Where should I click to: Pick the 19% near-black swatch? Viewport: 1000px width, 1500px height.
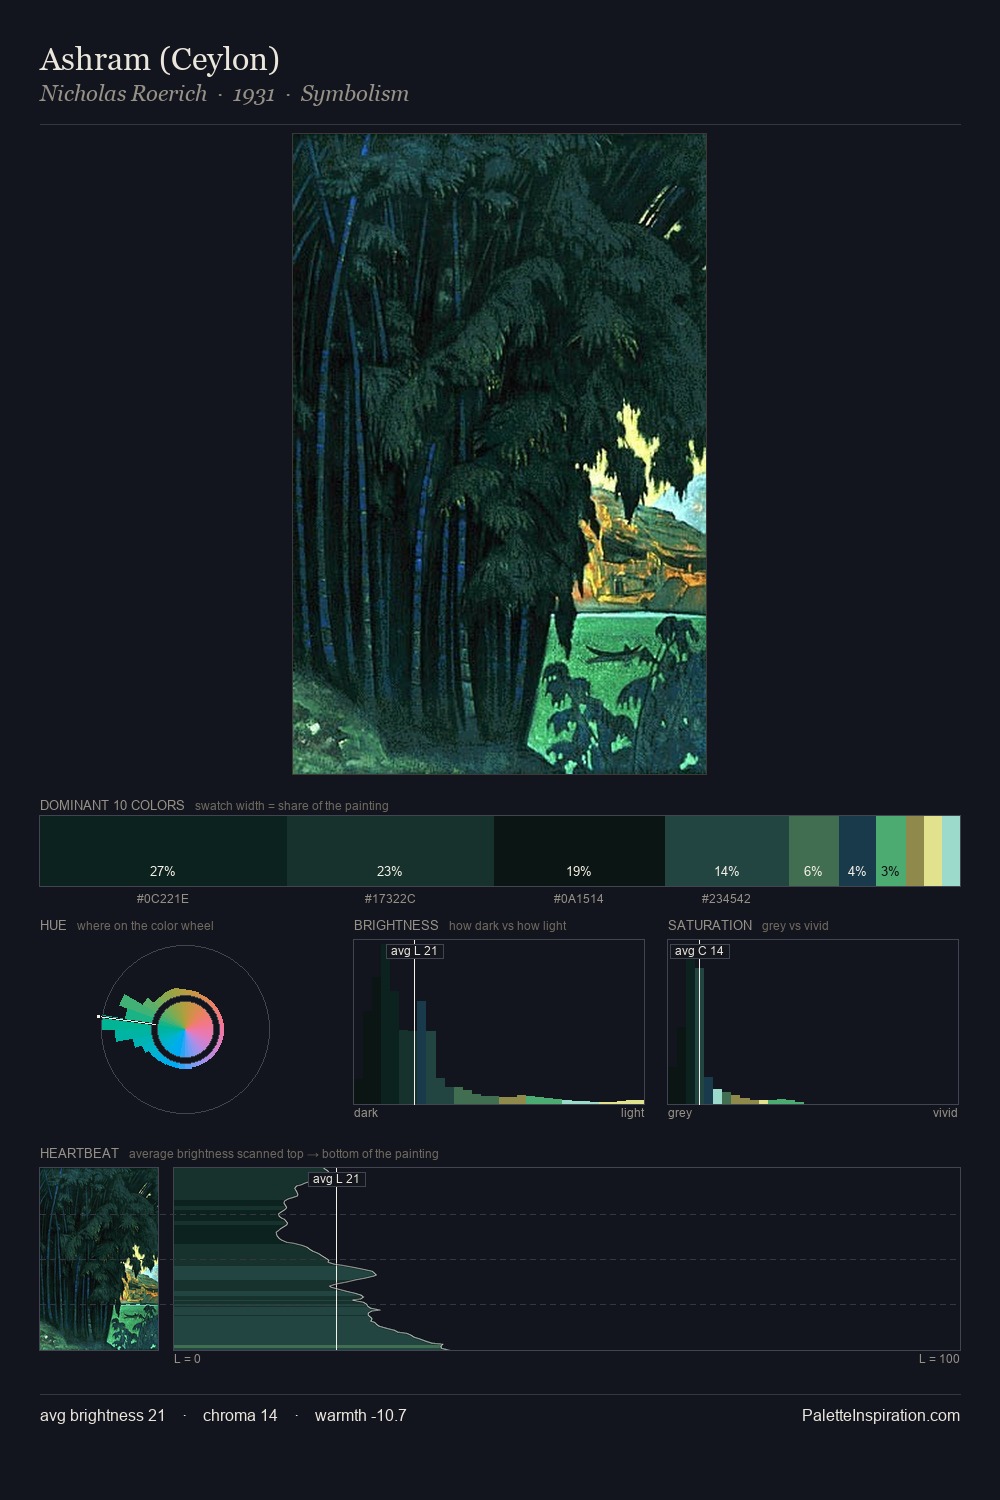click(x=579, y=851)
